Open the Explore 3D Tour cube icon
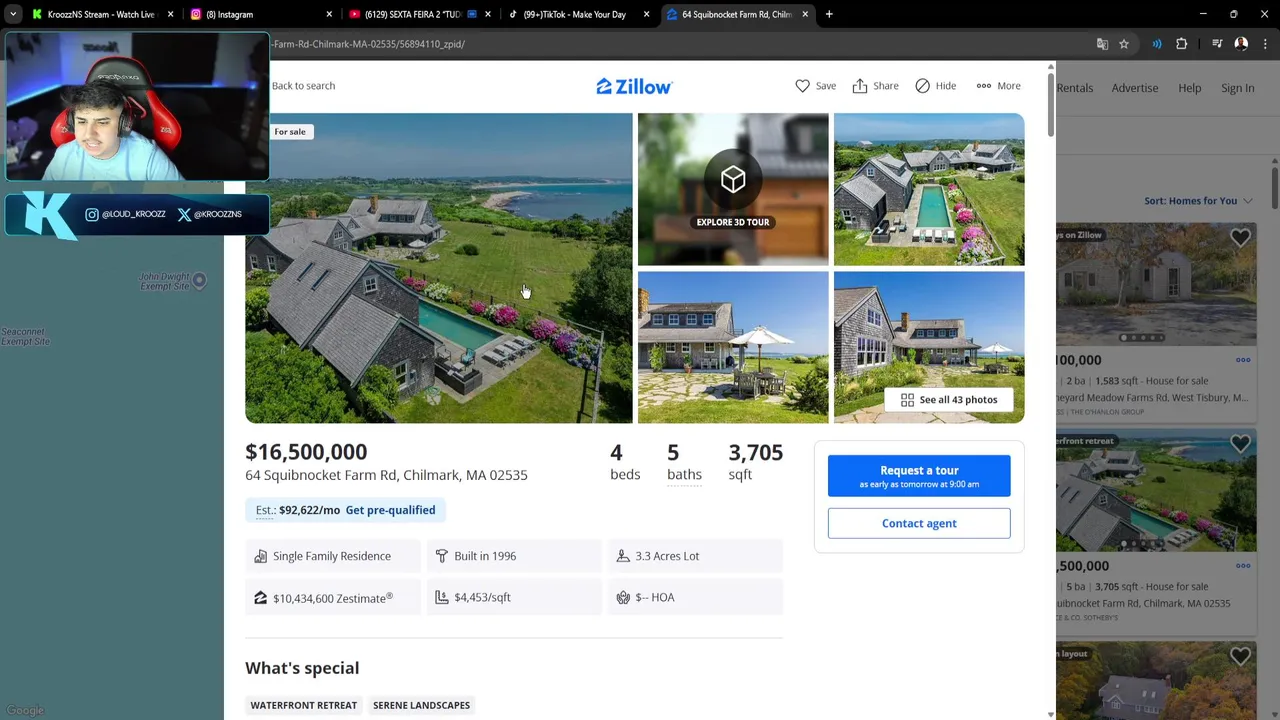 point(733,179)
